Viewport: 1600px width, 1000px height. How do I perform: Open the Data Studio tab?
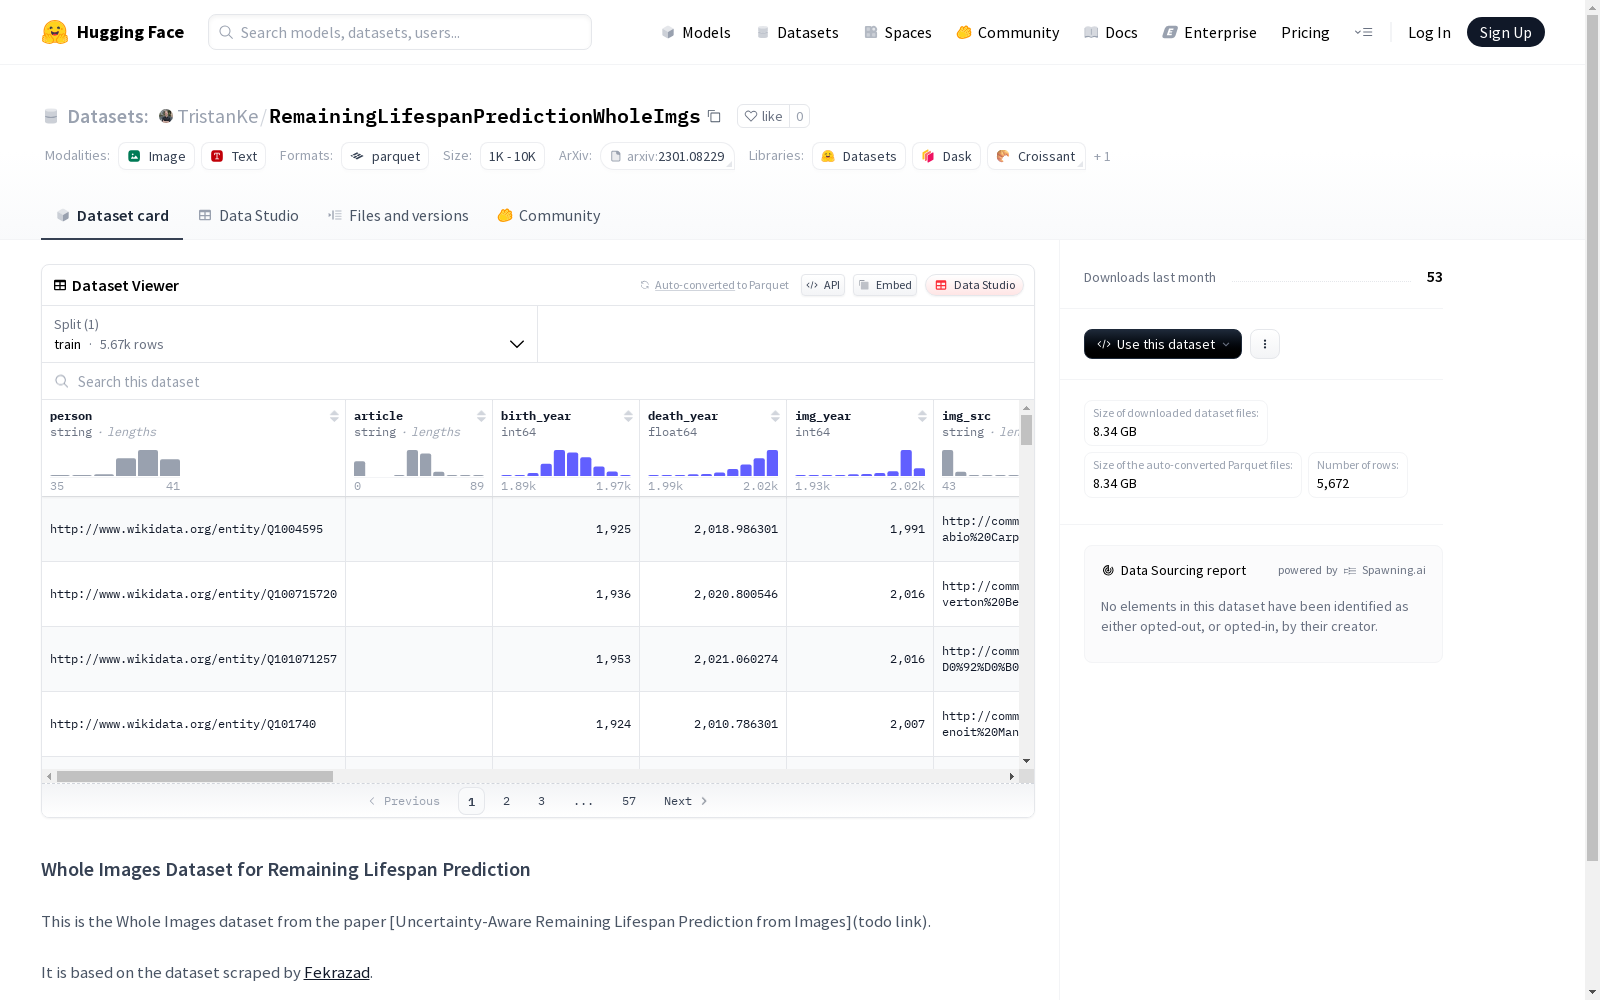[249, 216]
